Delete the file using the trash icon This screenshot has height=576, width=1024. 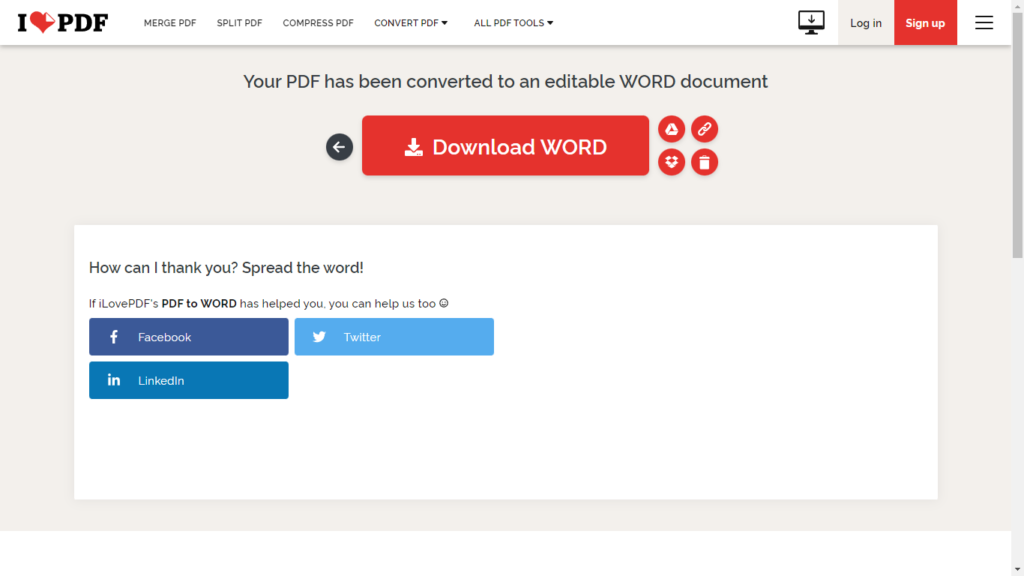[x=704, y=162]
